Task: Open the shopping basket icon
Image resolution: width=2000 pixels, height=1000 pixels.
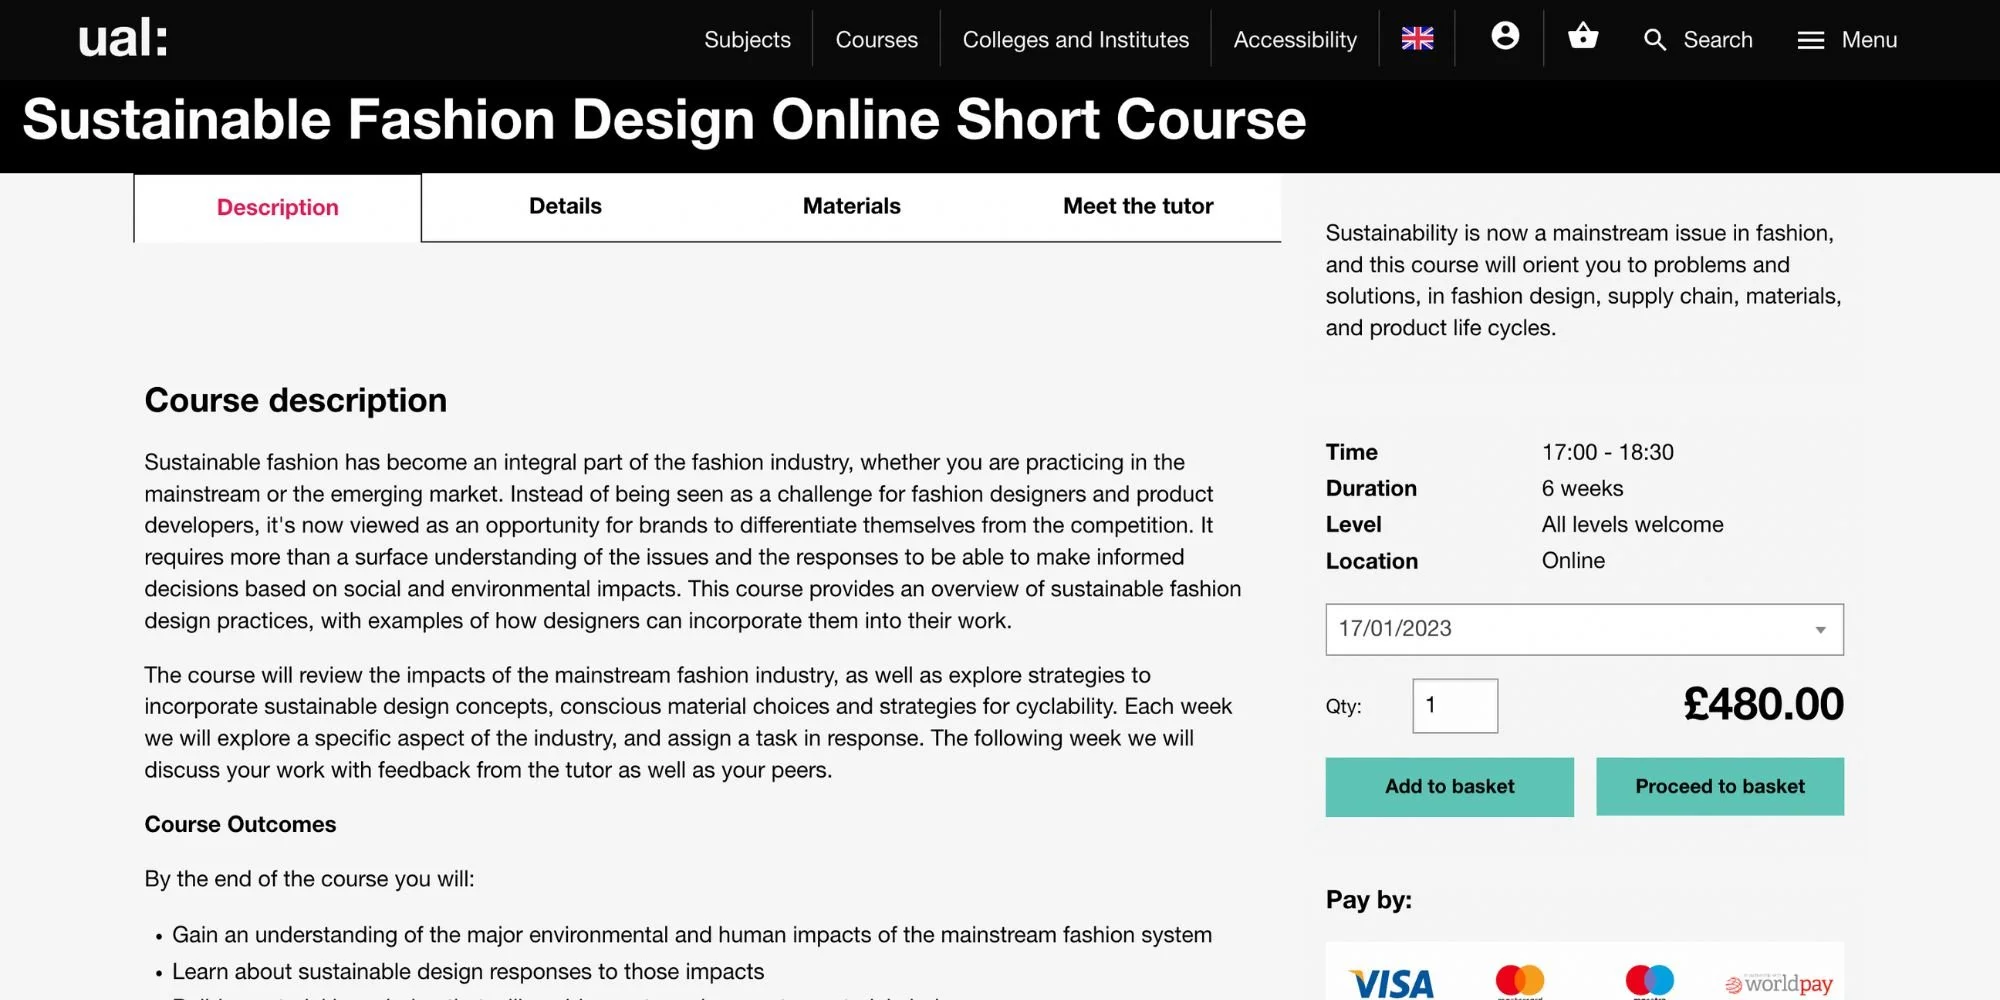Action: [1583, 38]
